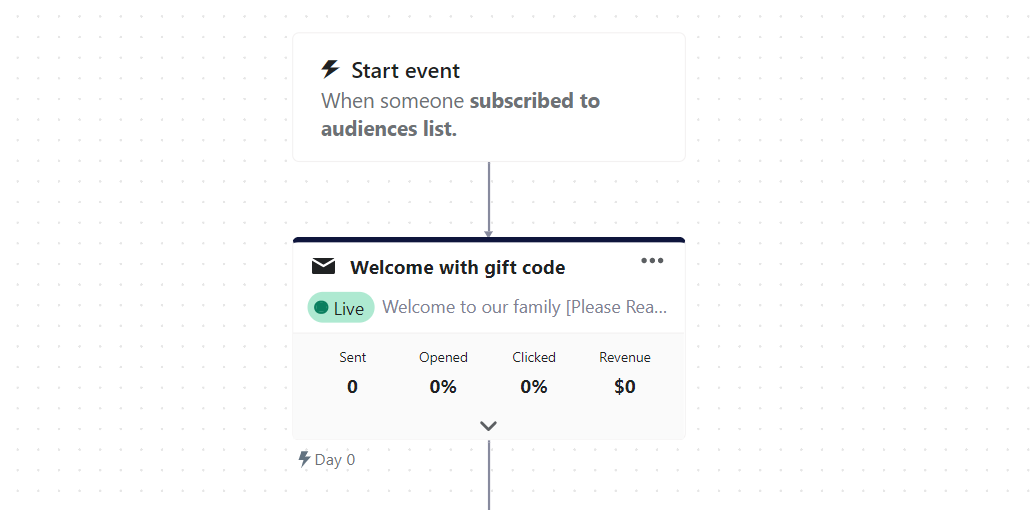Click the Sent stat label

coord(352,357)
